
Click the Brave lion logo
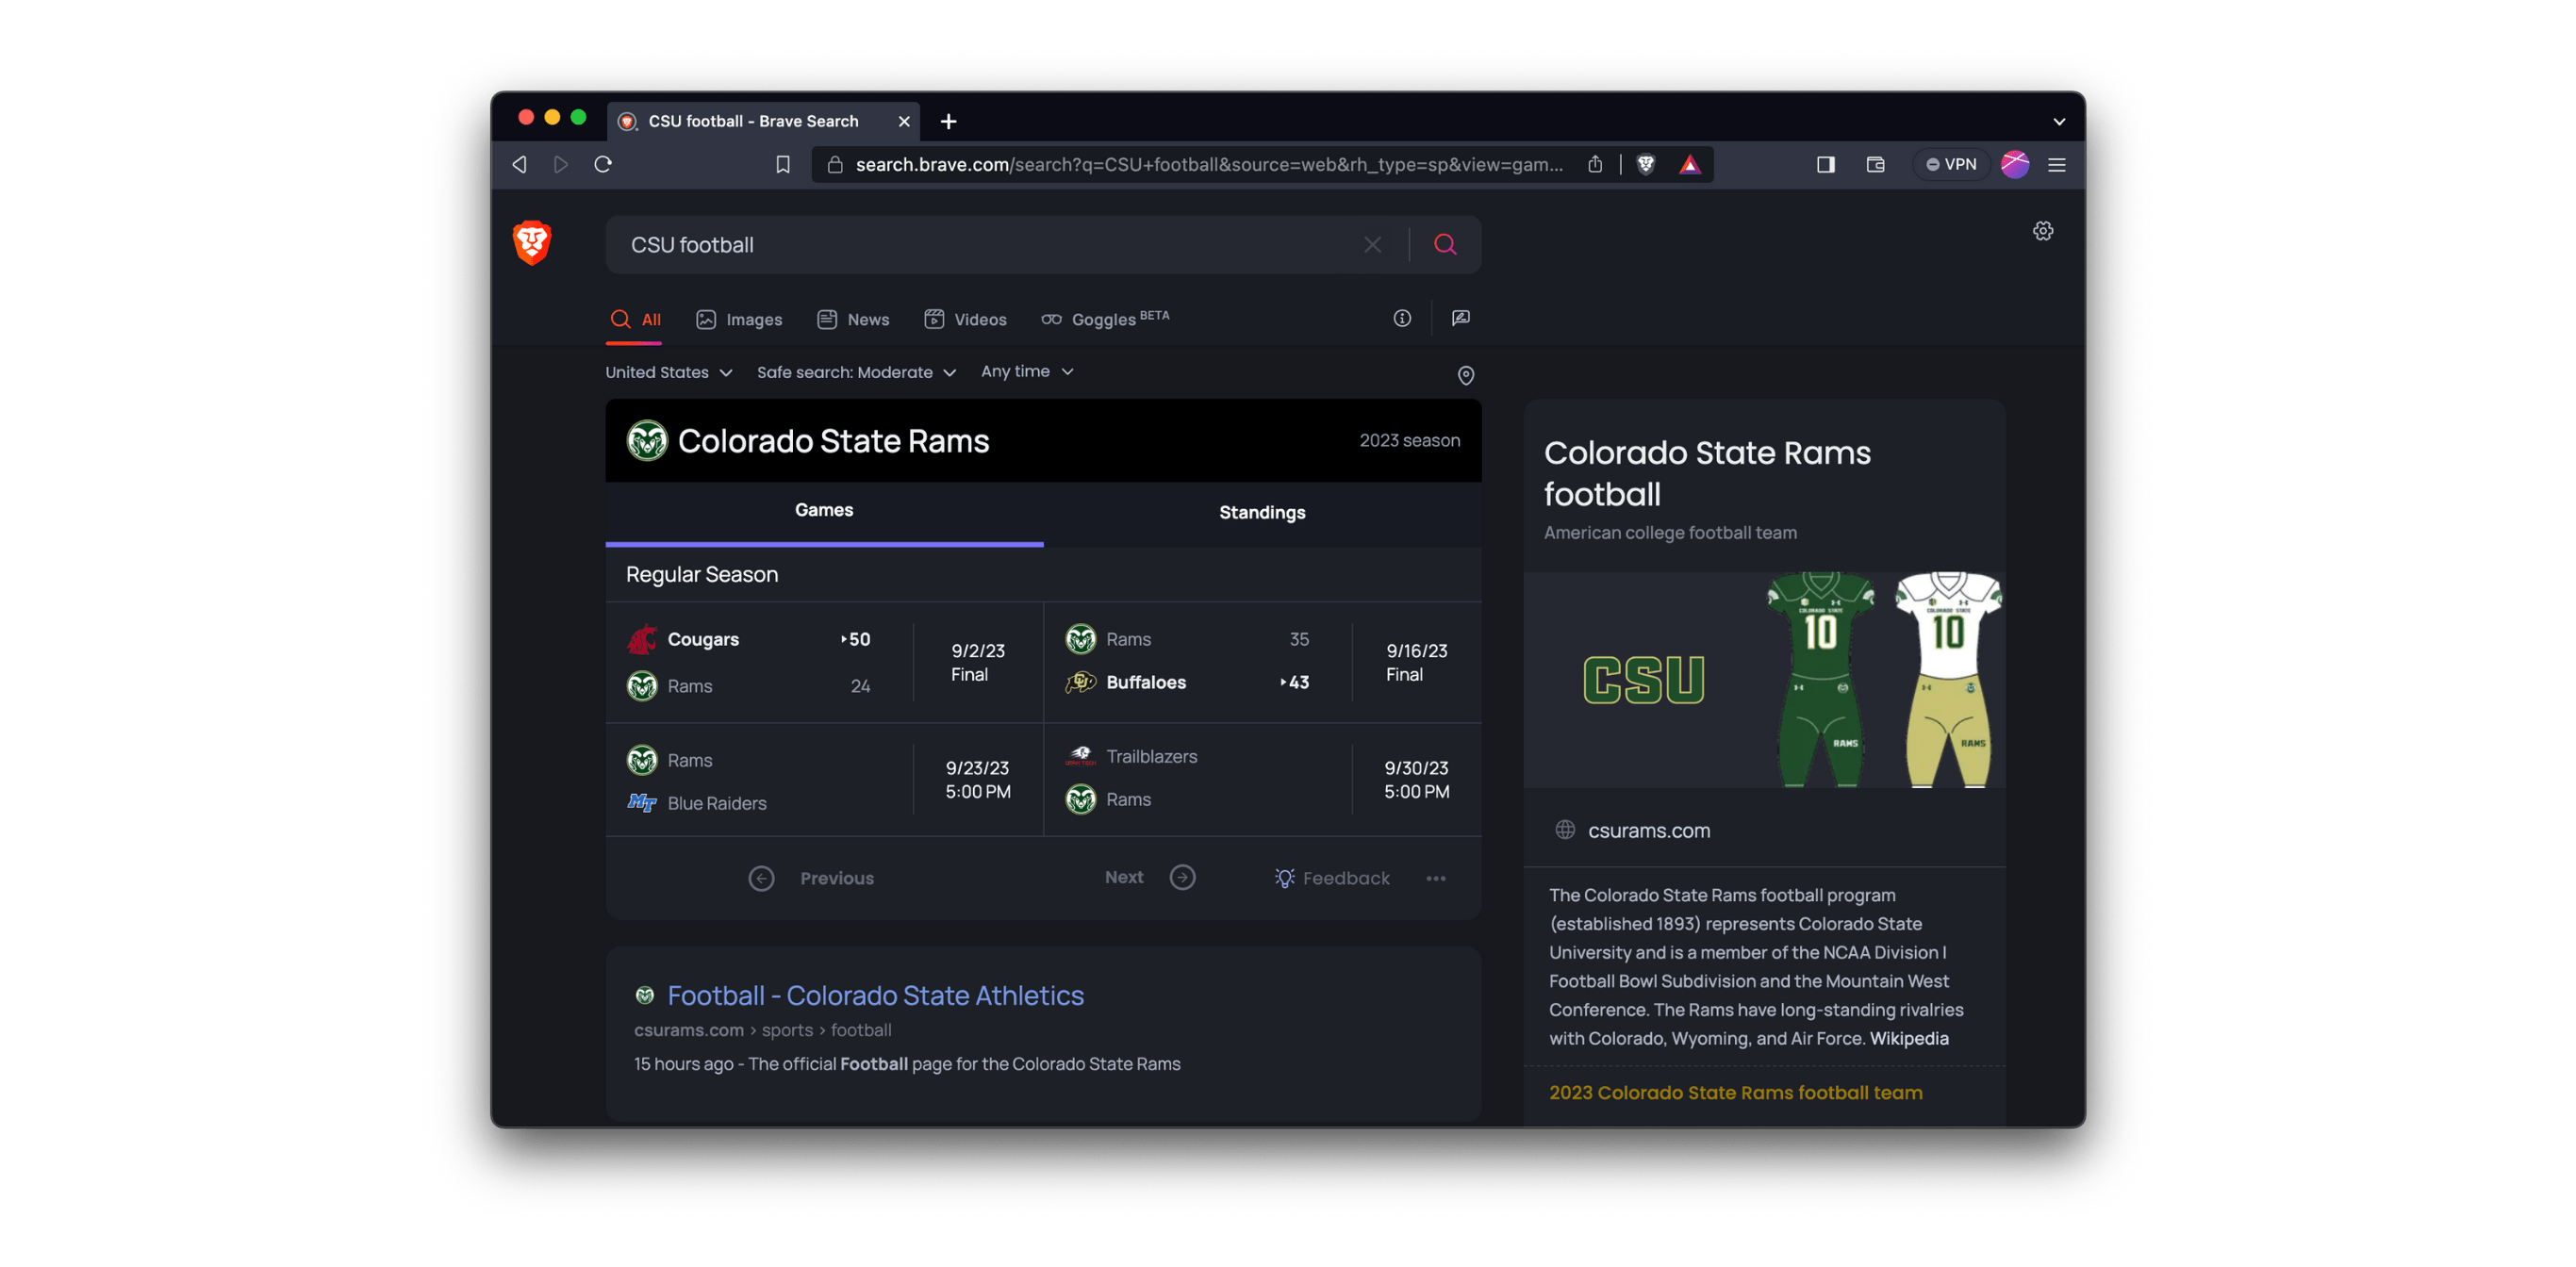pos(532,243)
